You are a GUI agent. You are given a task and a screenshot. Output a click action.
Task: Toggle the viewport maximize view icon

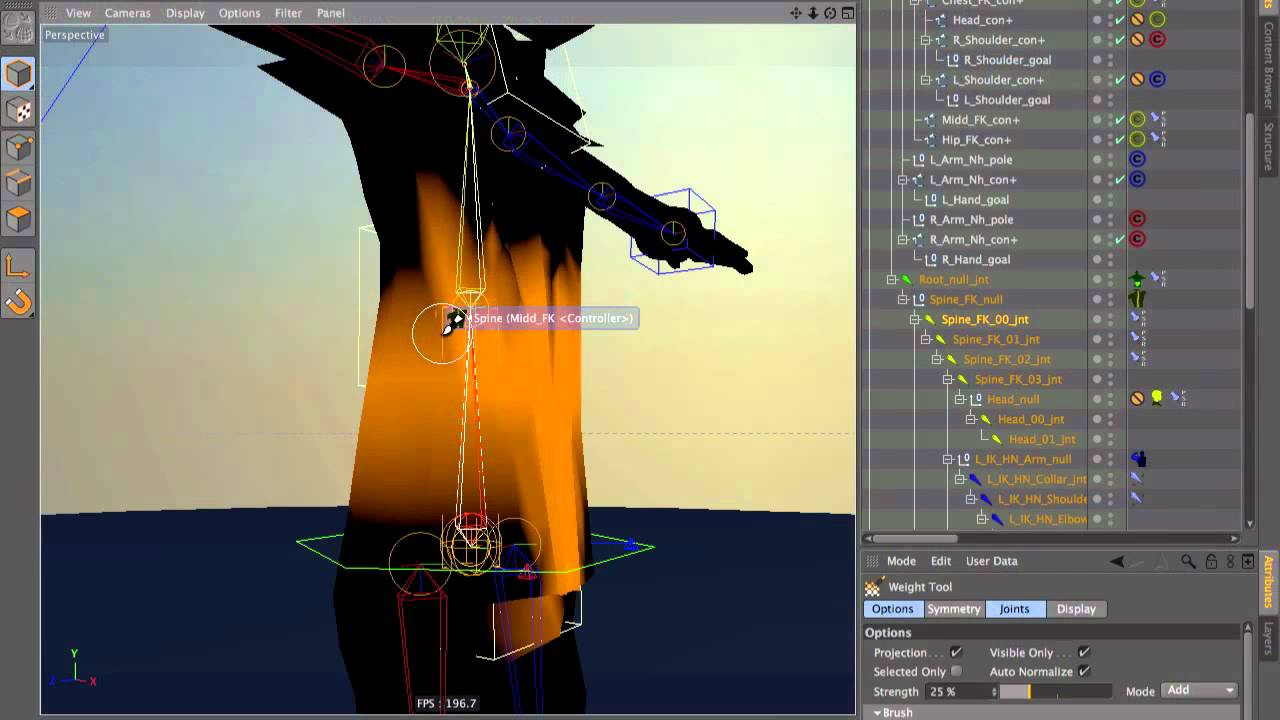click(848, 13)
